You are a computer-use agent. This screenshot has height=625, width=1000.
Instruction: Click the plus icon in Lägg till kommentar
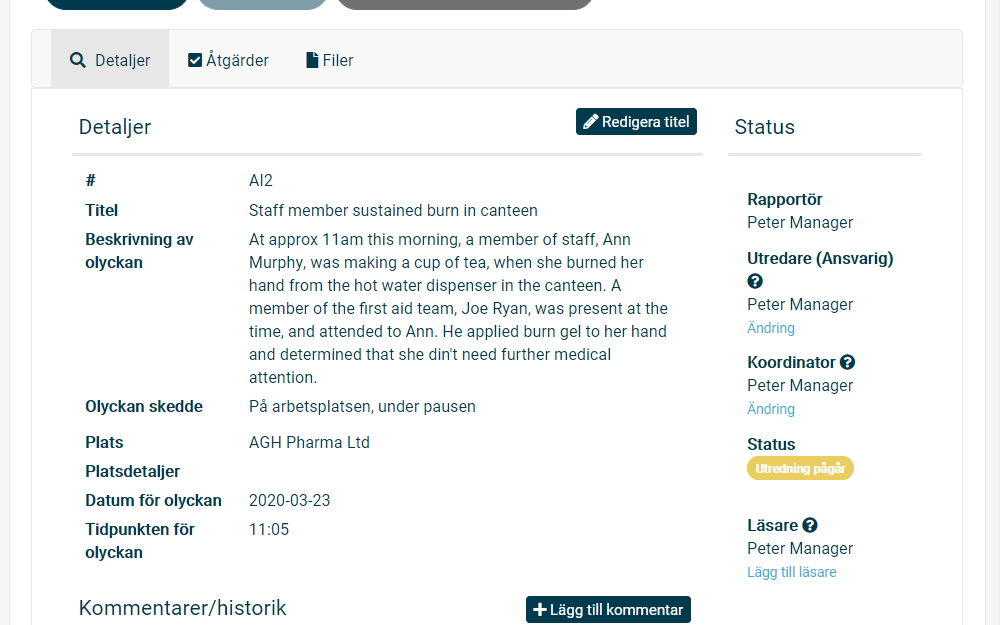(540, 610)
